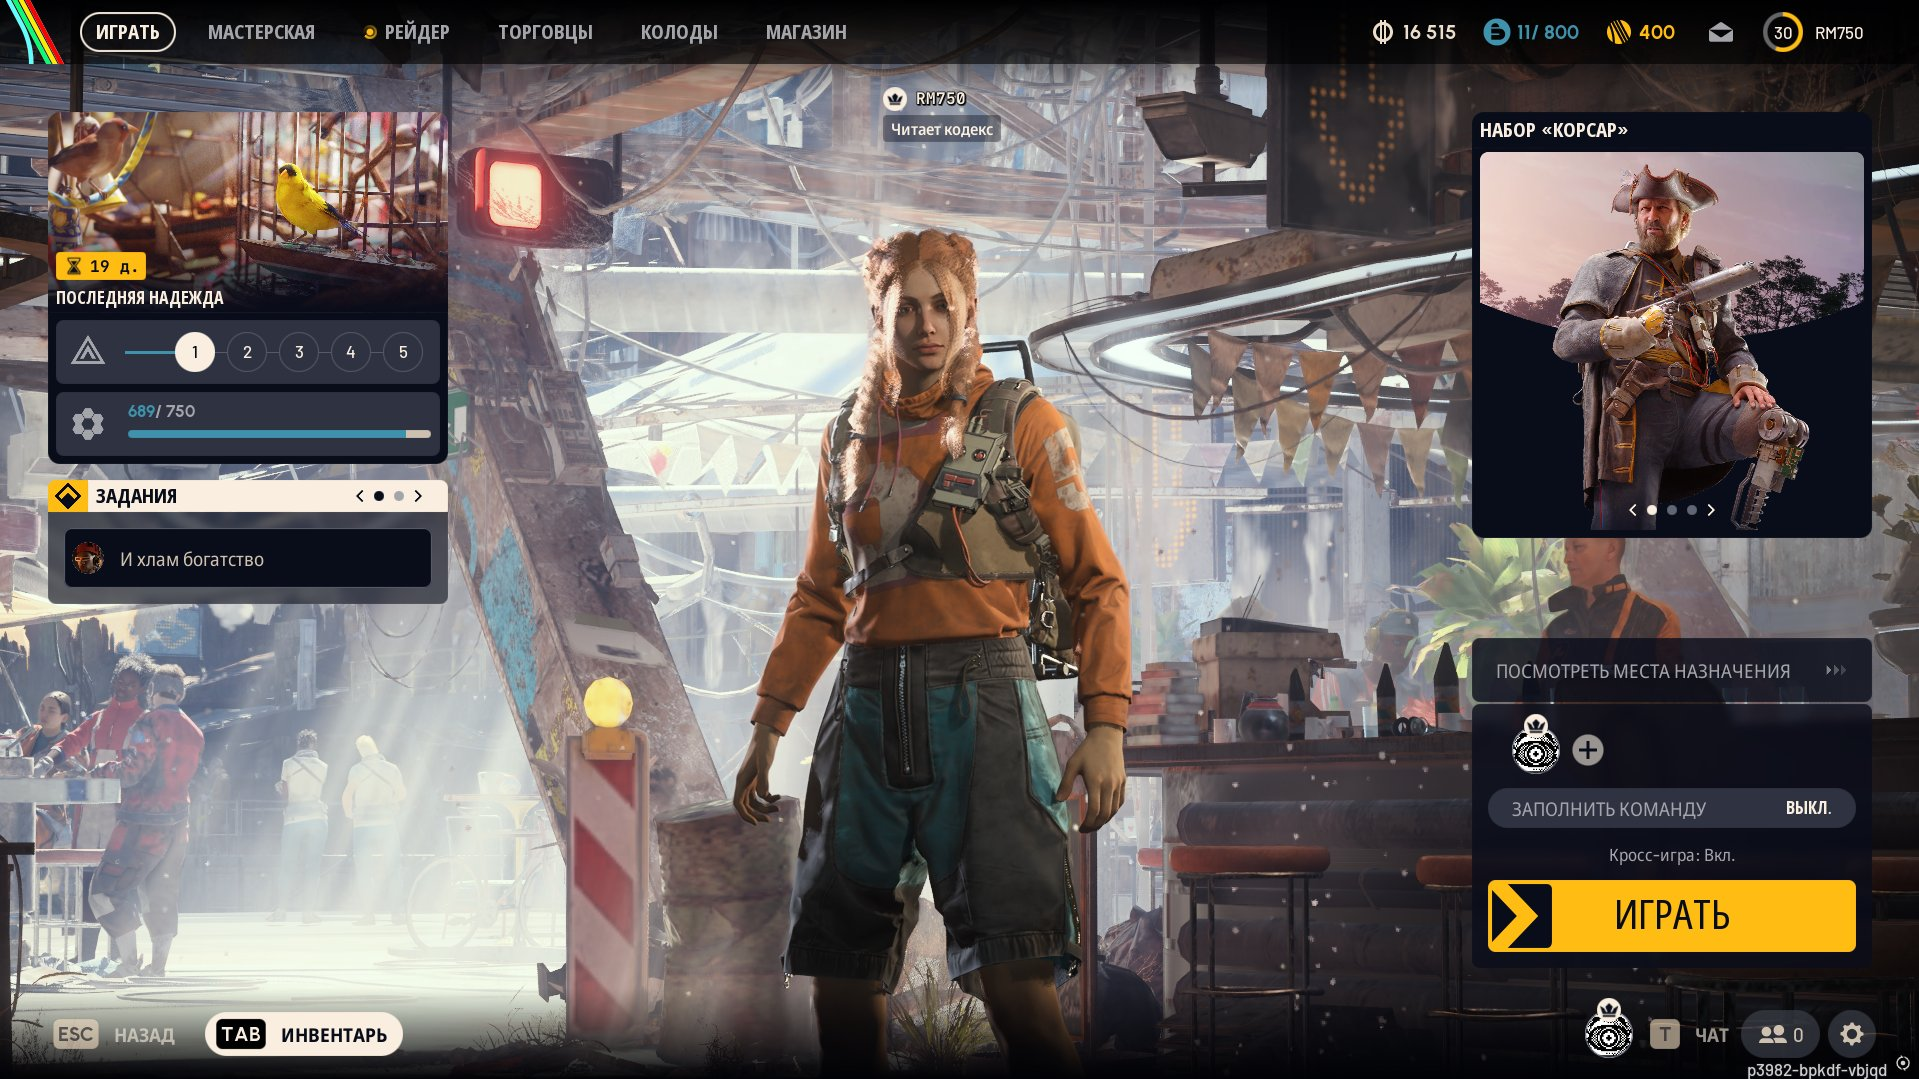This screenshot has width=1919, height=1079.
Task: Add a teammate with the plus icon
Action: [x=1588, y=750]
